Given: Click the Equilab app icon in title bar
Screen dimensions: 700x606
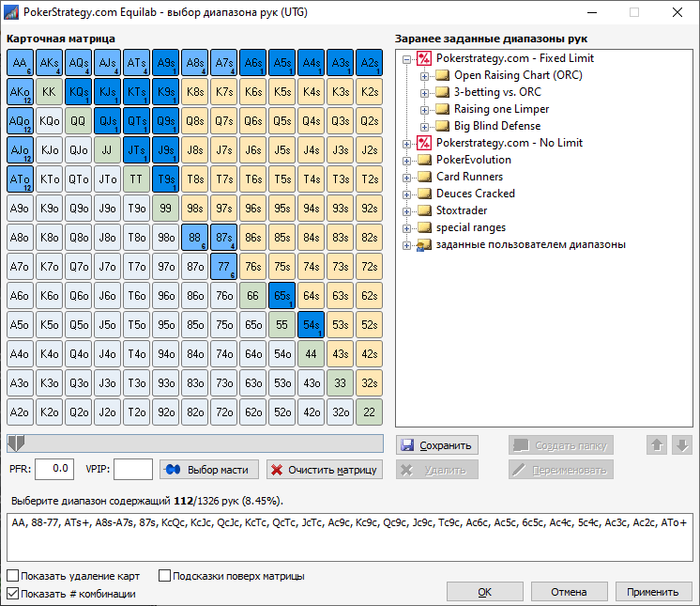Looking at the screenshot, I should (11, 12).
